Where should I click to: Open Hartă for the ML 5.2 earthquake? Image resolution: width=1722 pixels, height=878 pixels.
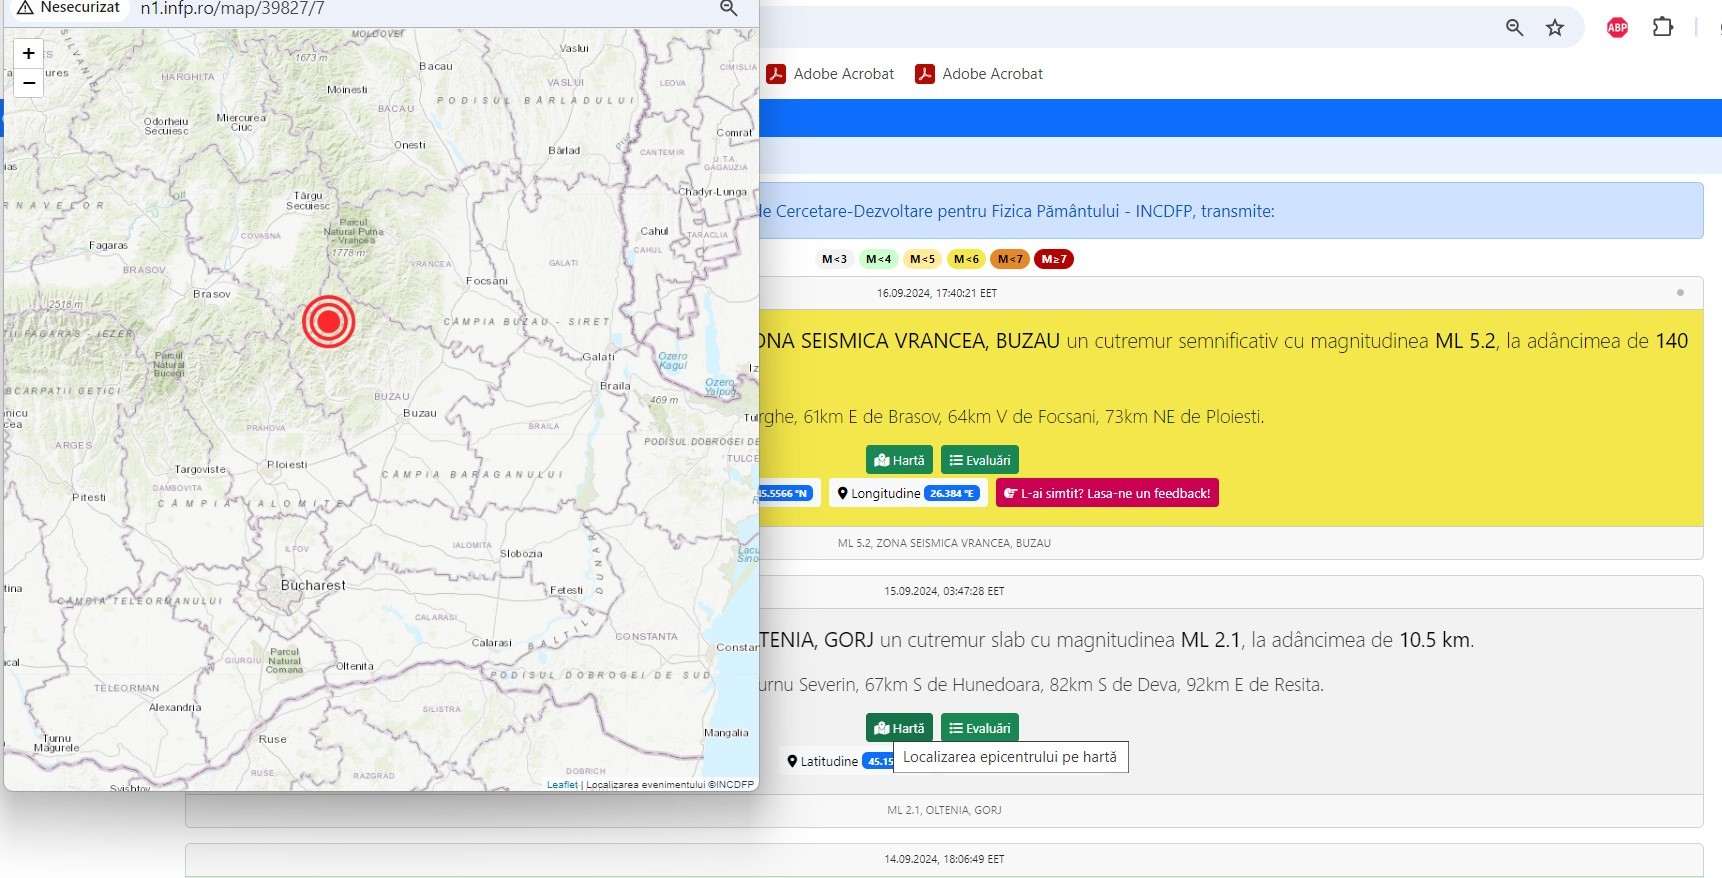tap(899, 460)
